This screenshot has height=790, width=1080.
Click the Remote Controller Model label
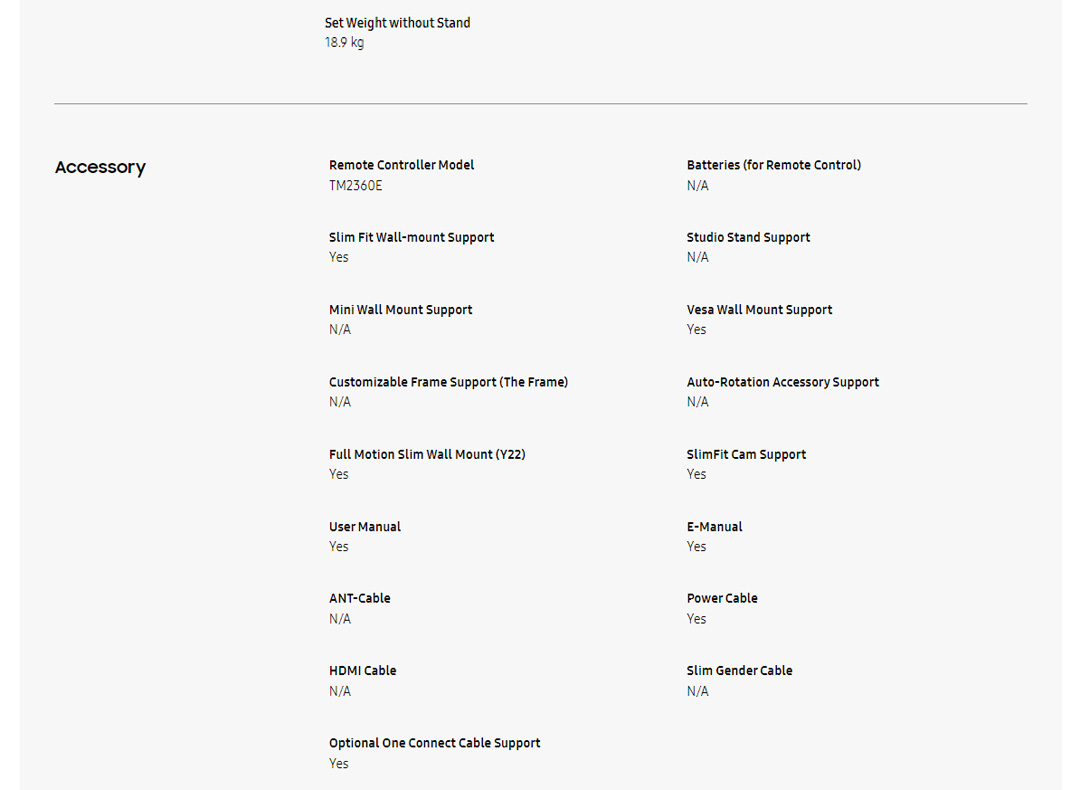(x=401, y=165)
